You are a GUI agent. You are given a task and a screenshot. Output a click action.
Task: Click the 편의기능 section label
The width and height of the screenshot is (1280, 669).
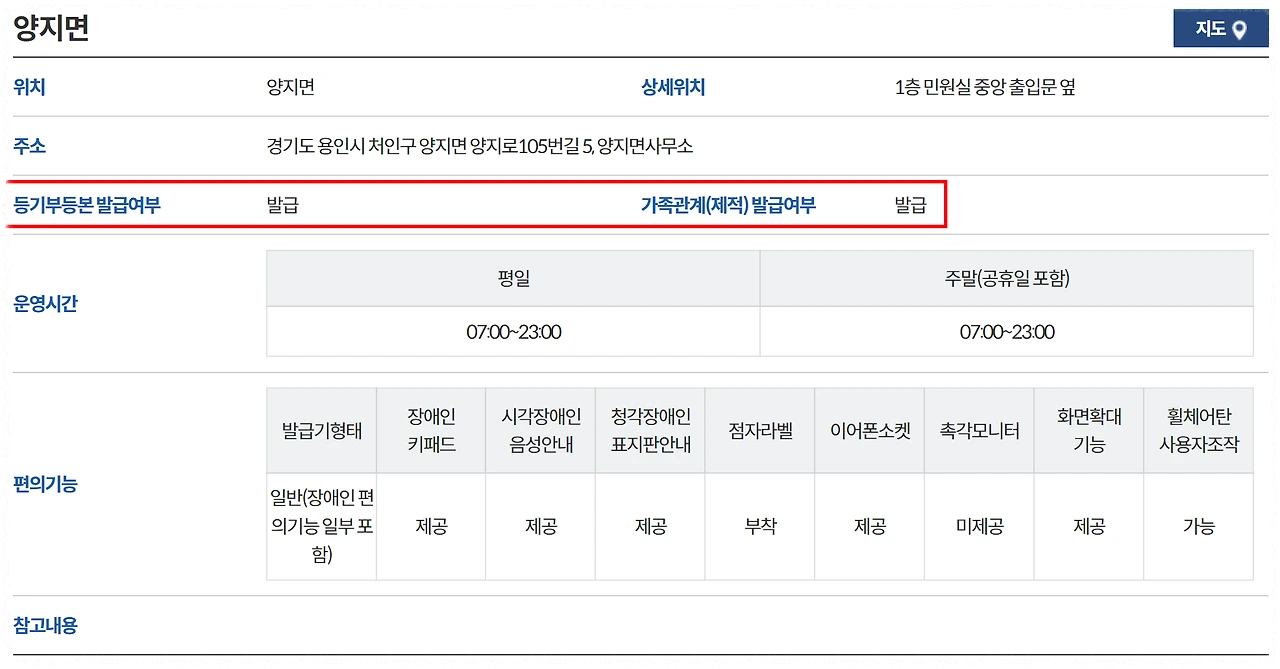point(46,485)
